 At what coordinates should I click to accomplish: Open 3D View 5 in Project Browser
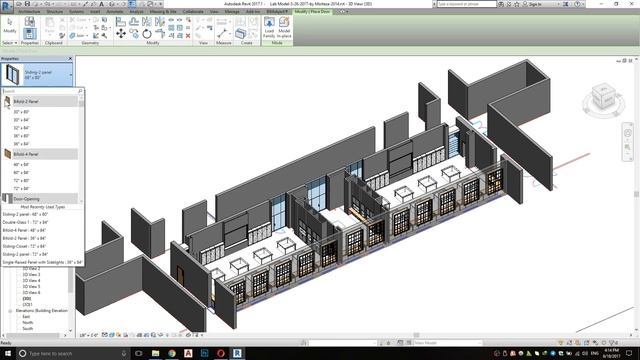coord(31,287)
